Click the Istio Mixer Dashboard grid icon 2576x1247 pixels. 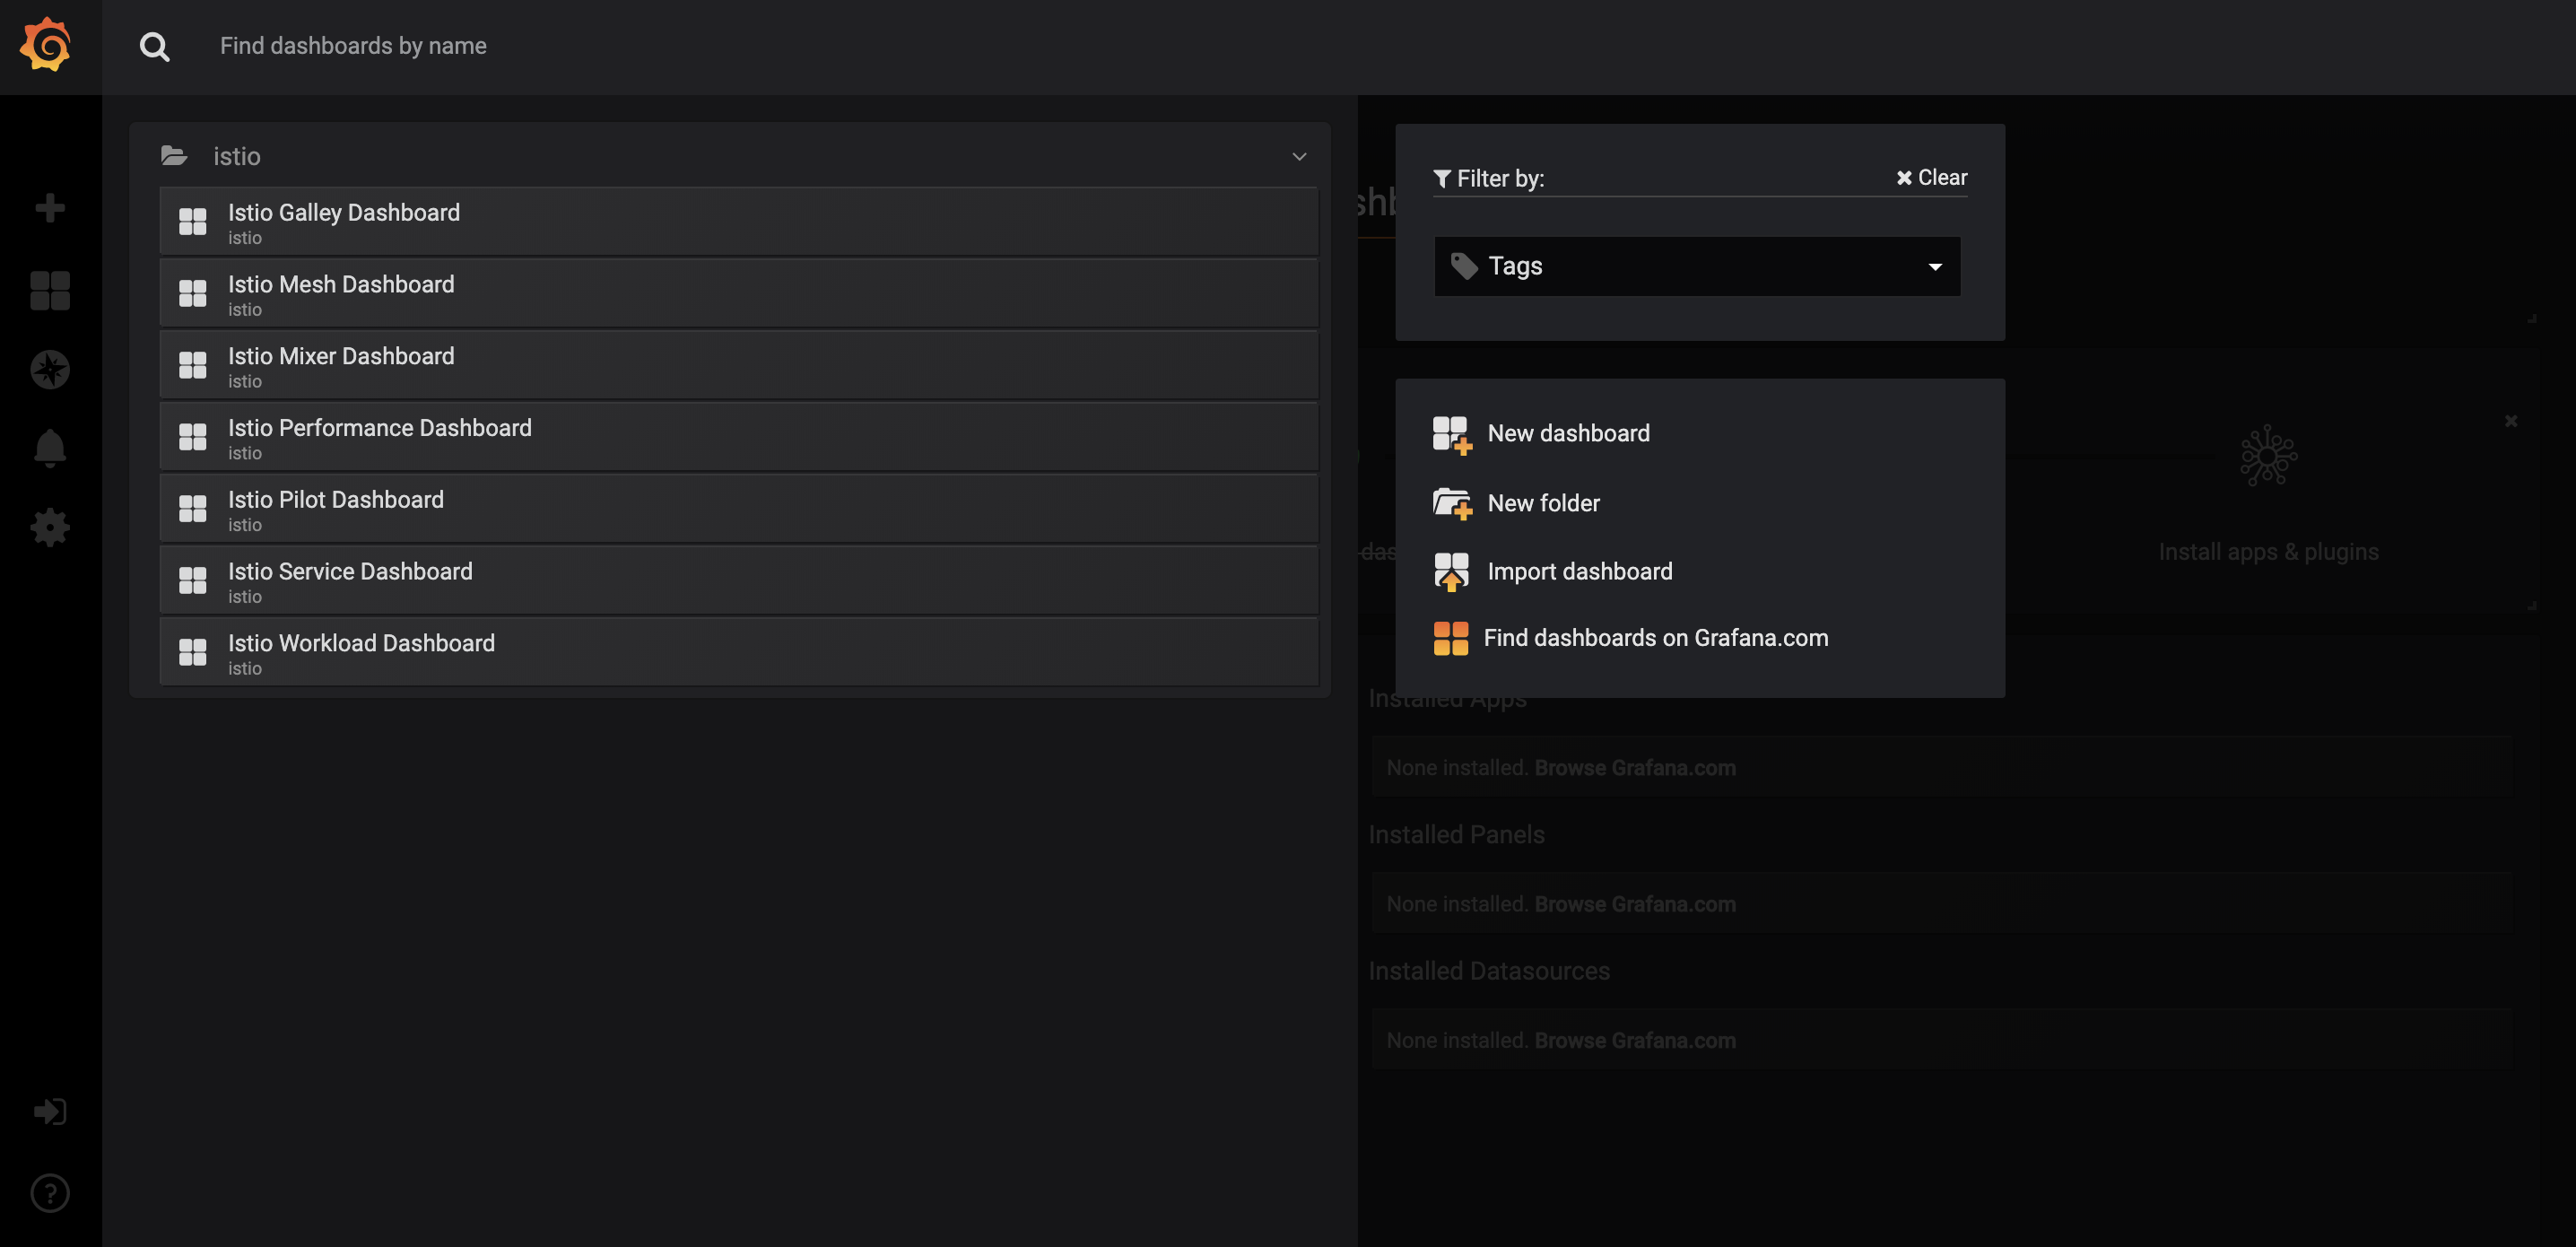[193, 365]
